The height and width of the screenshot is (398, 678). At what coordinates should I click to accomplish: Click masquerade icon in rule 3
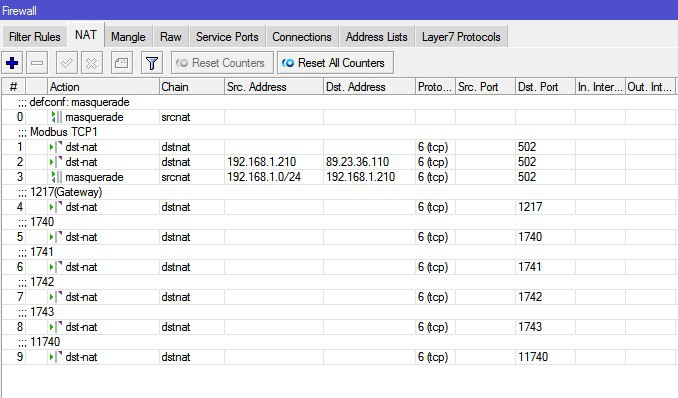57,177
